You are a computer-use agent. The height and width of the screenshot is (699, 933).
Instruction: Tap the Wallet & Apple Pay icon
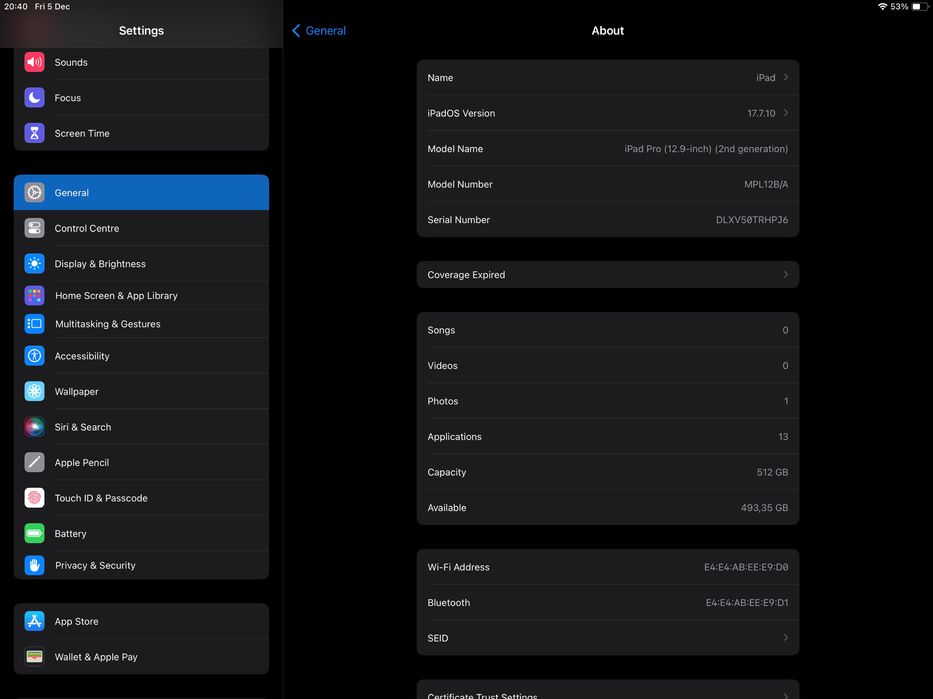coord(35,657)
